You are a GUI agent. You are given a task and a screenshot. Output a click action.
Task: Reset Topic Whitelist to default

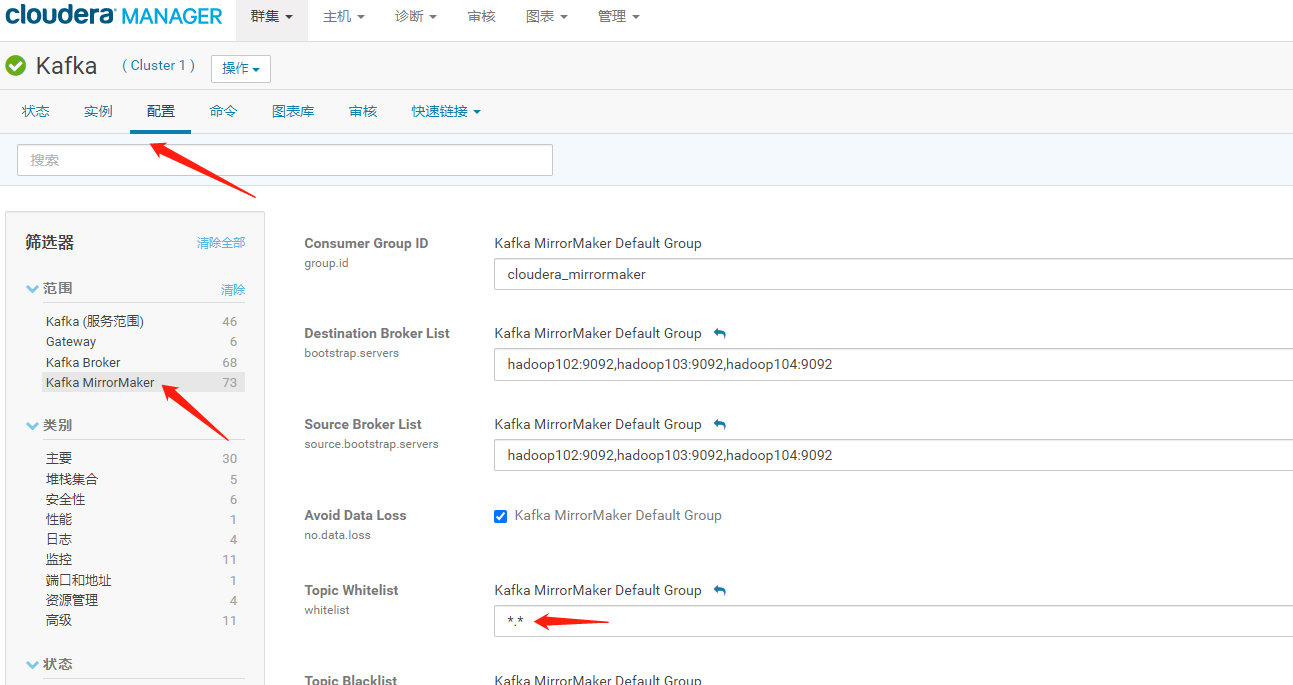coord(720,590)
